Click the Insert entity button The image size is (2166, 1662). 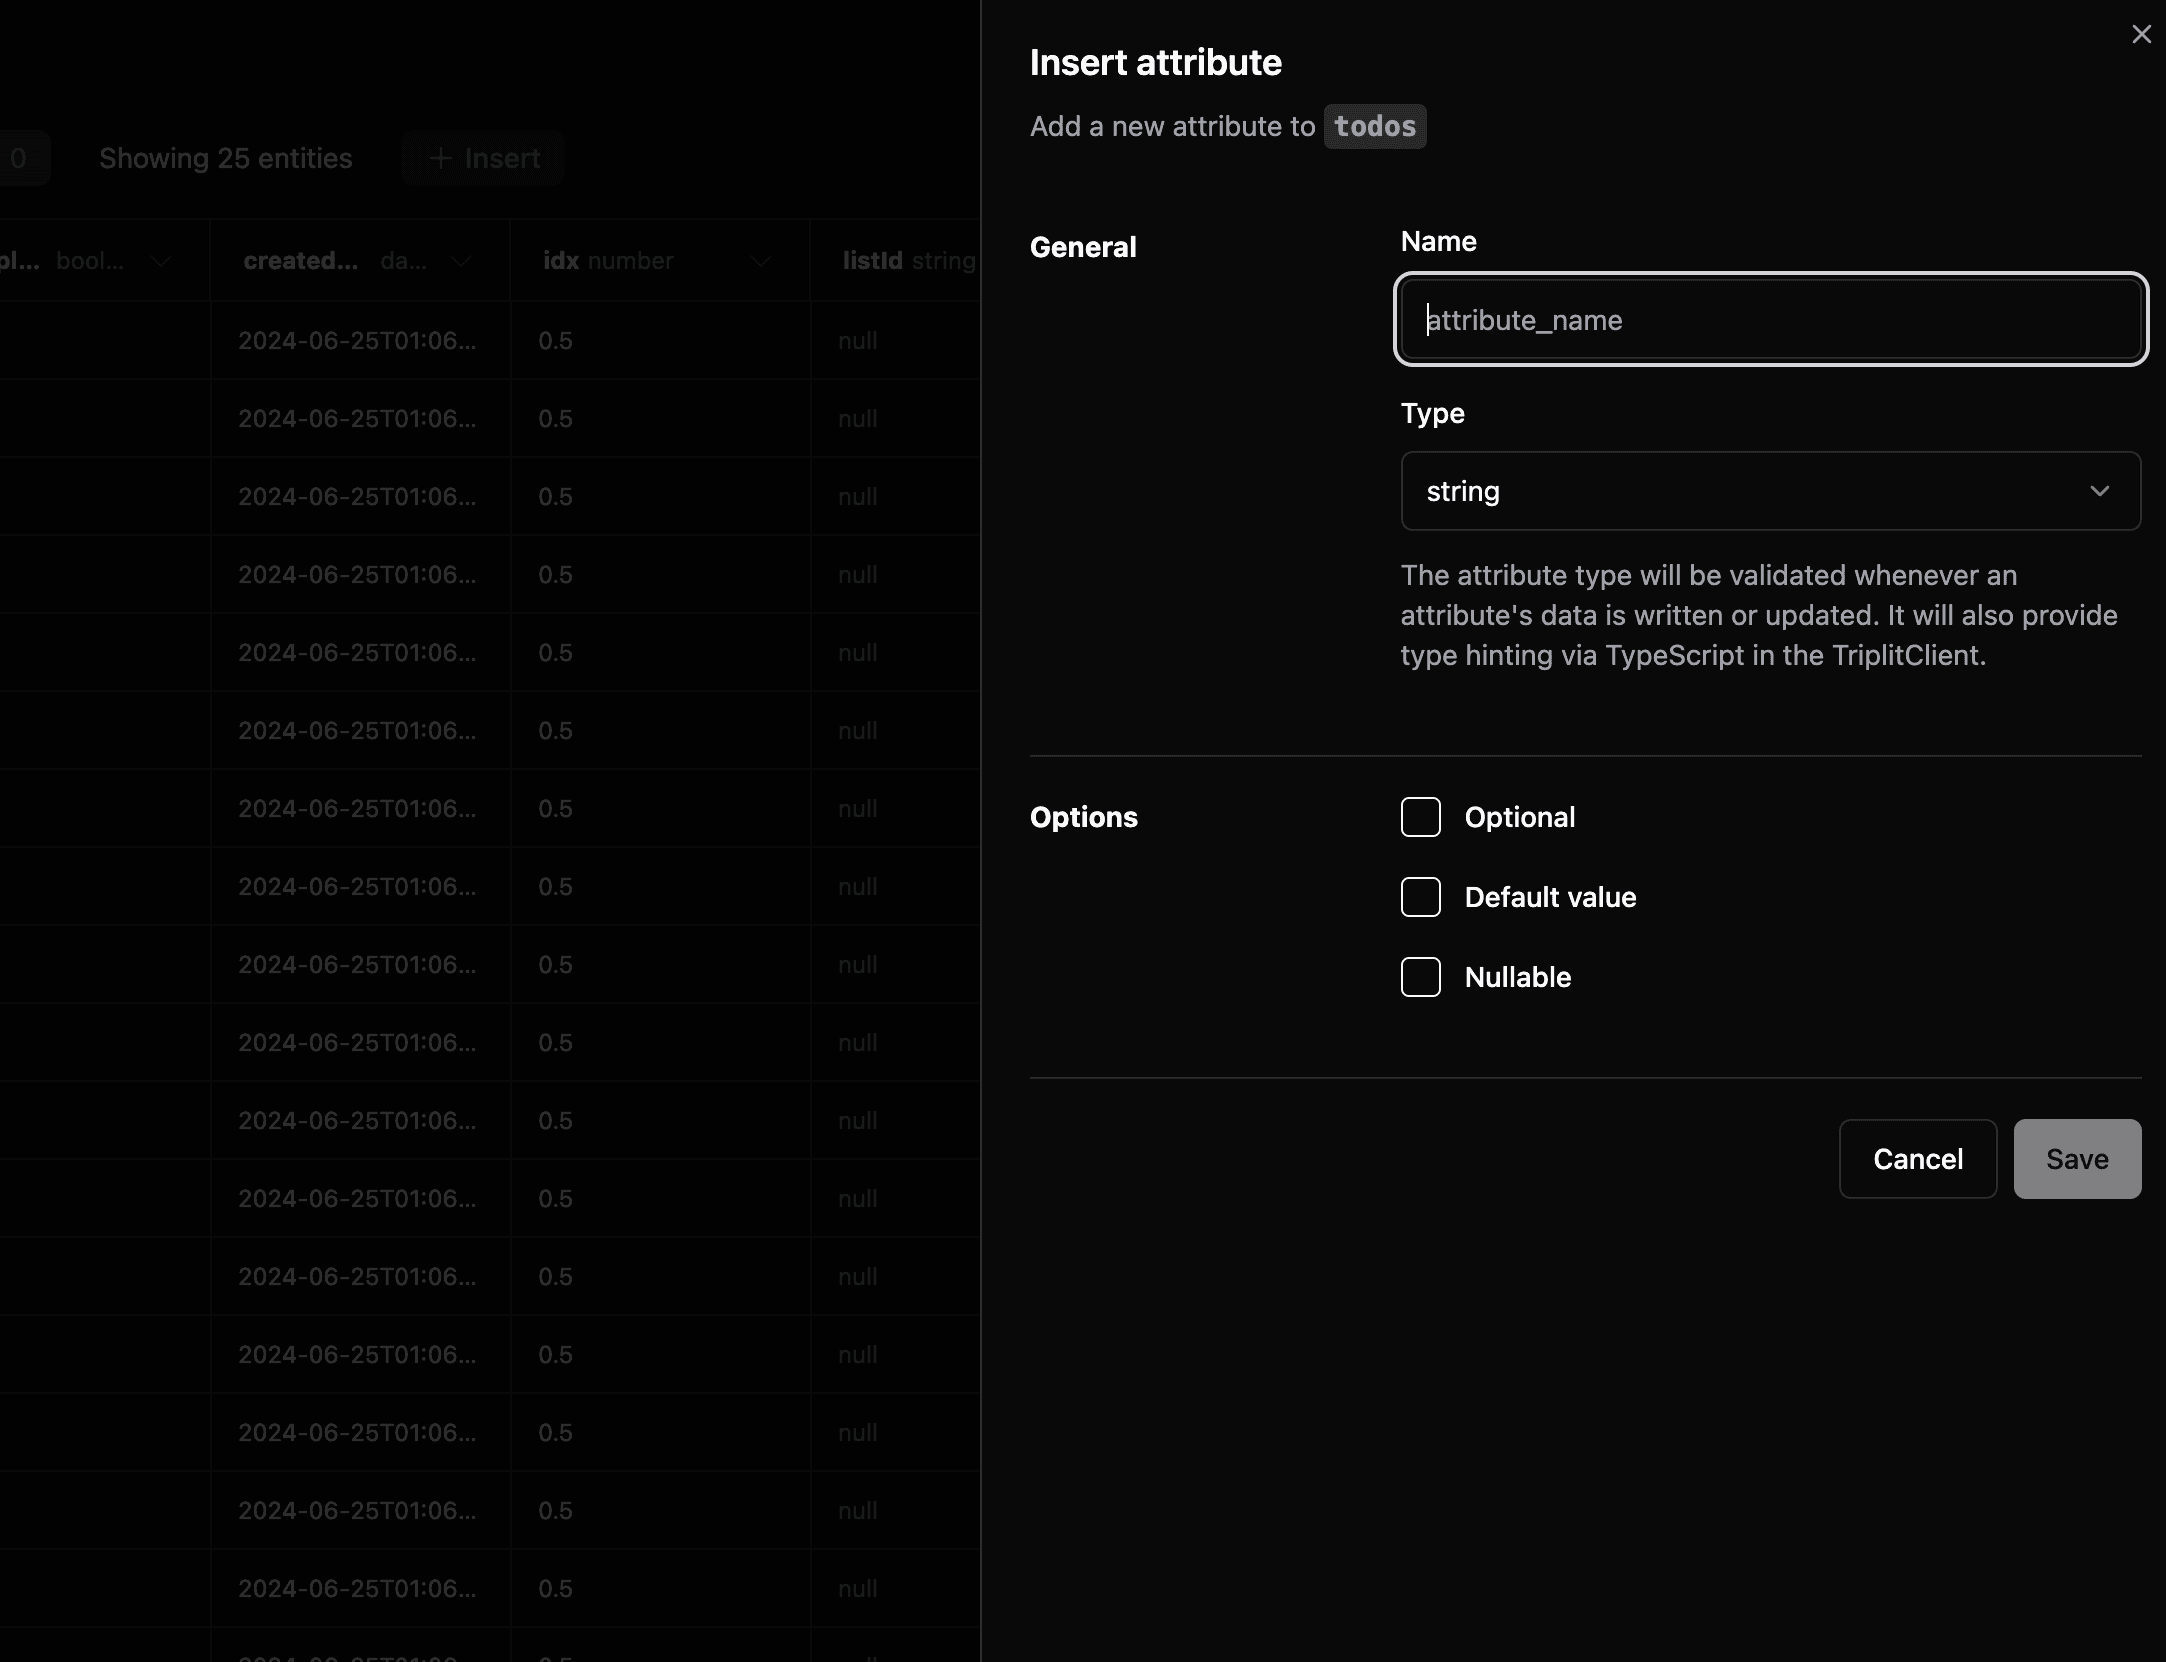click(x=484, y=159)
